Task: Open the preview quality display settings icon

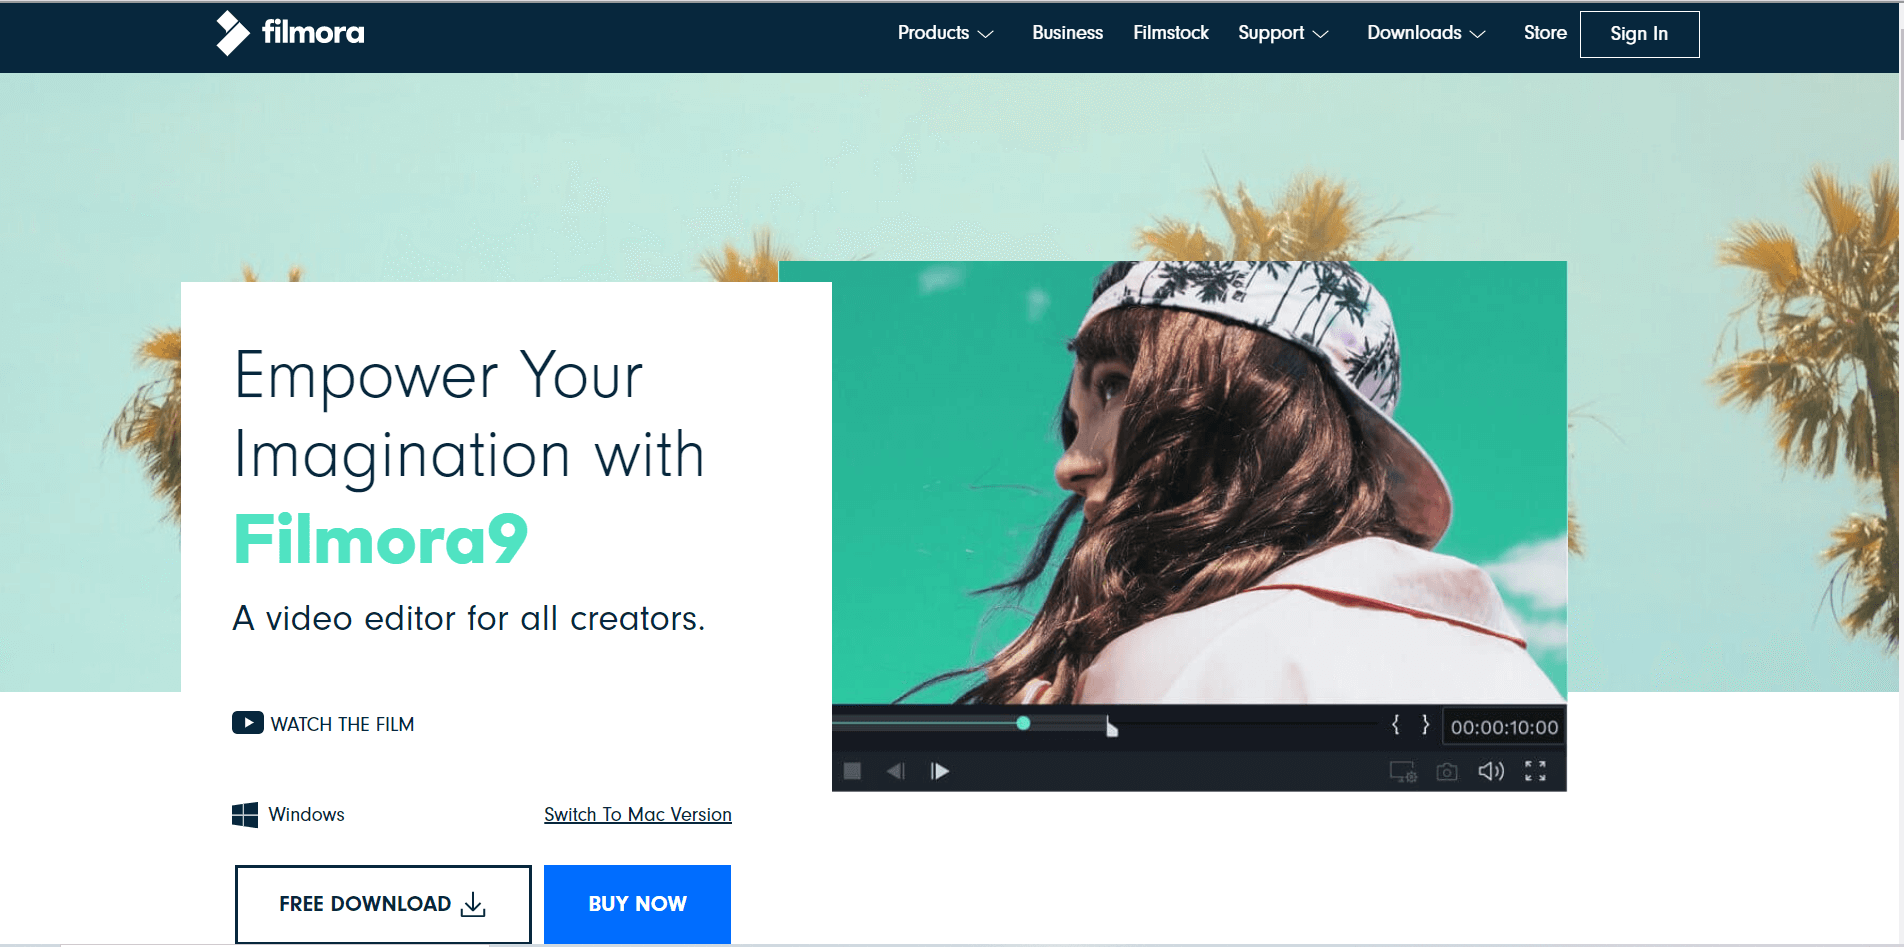Action: (1403, 771)
